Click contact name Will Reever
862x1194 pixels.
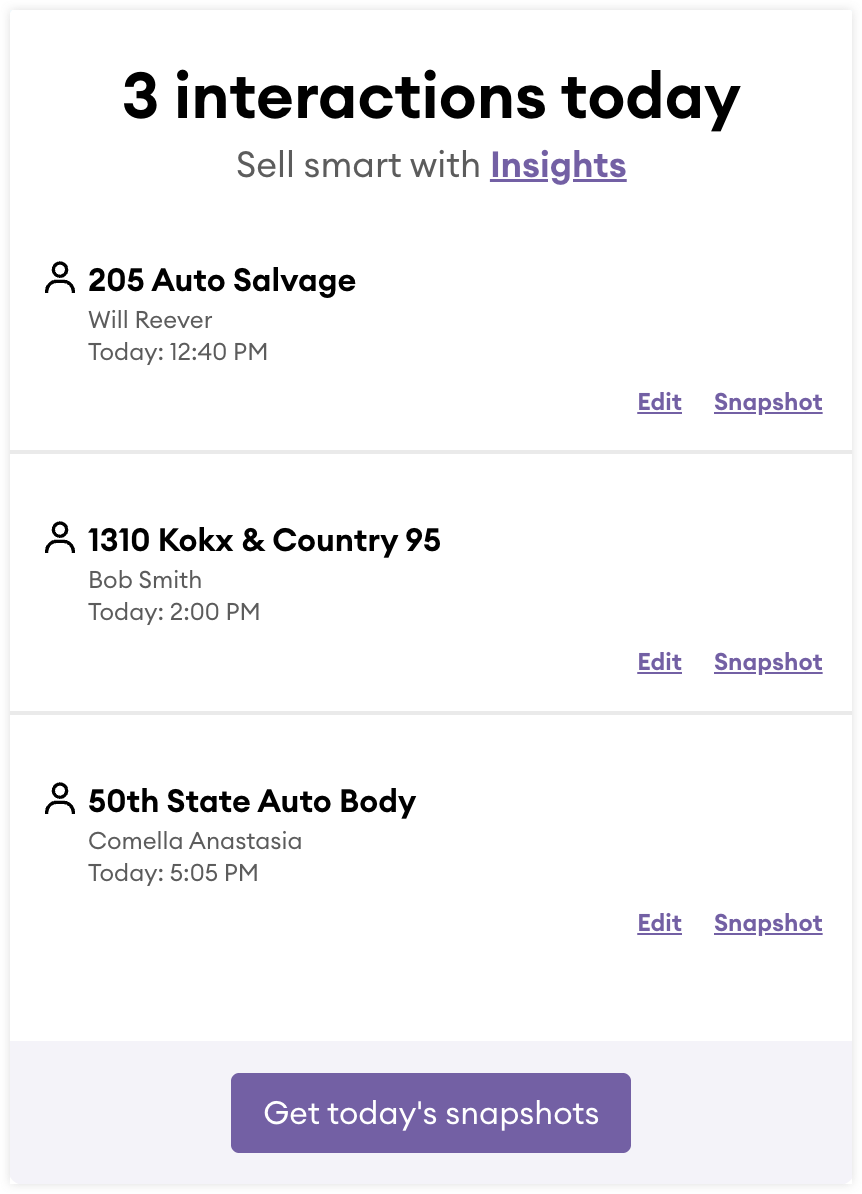coord(150,320)
